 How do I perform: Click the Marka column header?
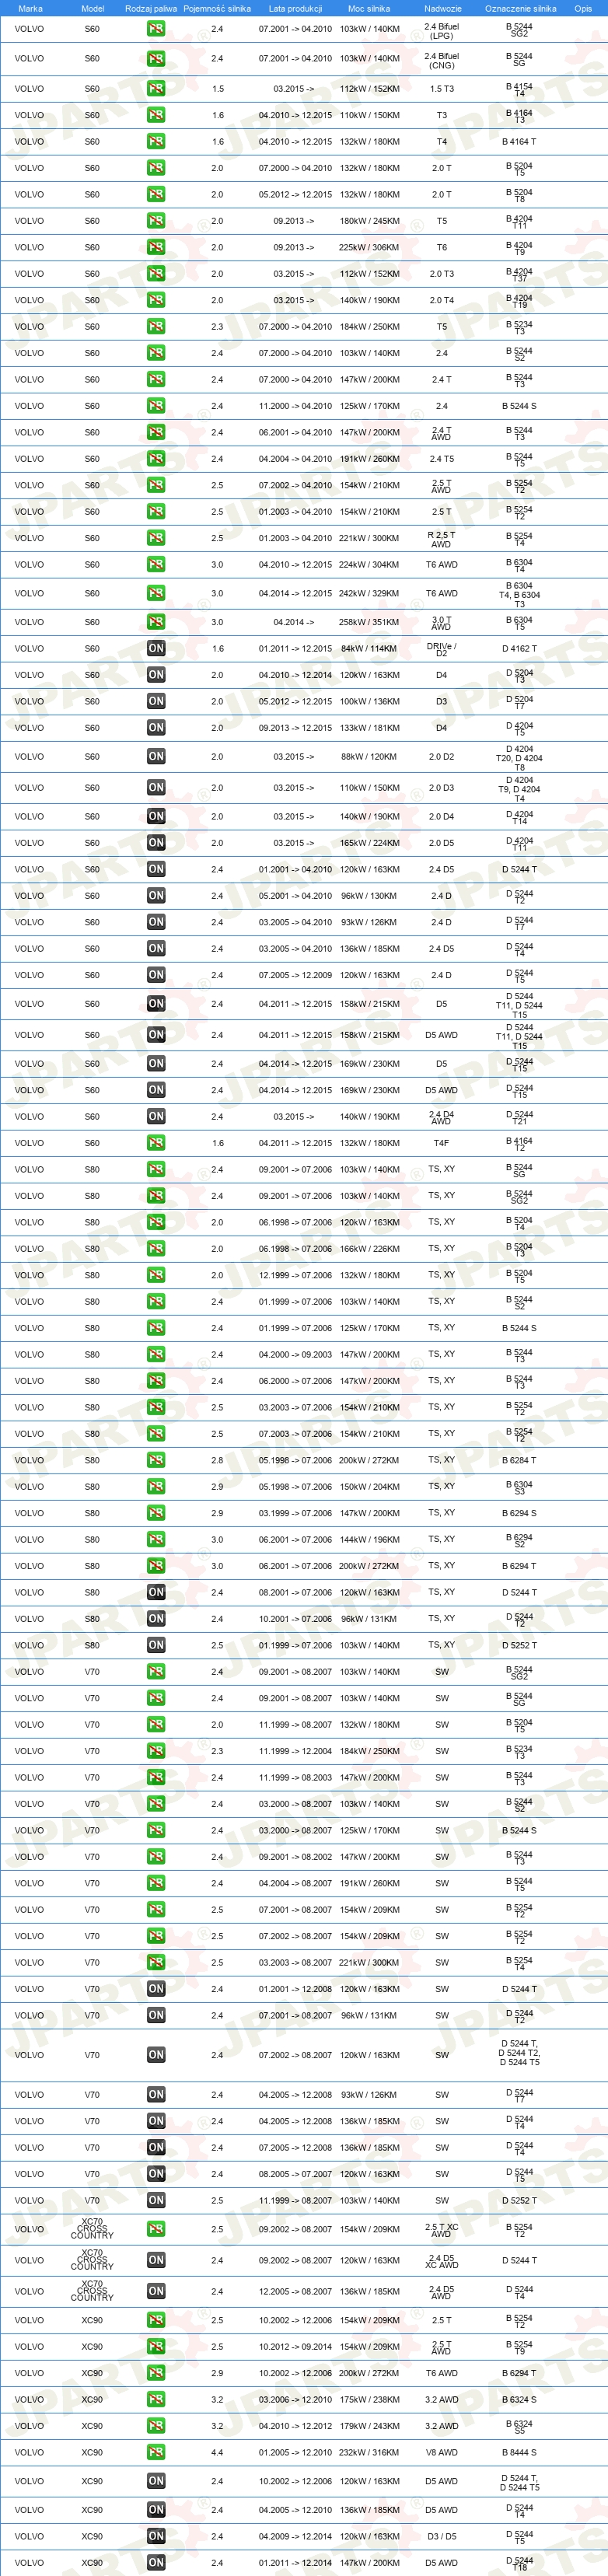point(30,8)
